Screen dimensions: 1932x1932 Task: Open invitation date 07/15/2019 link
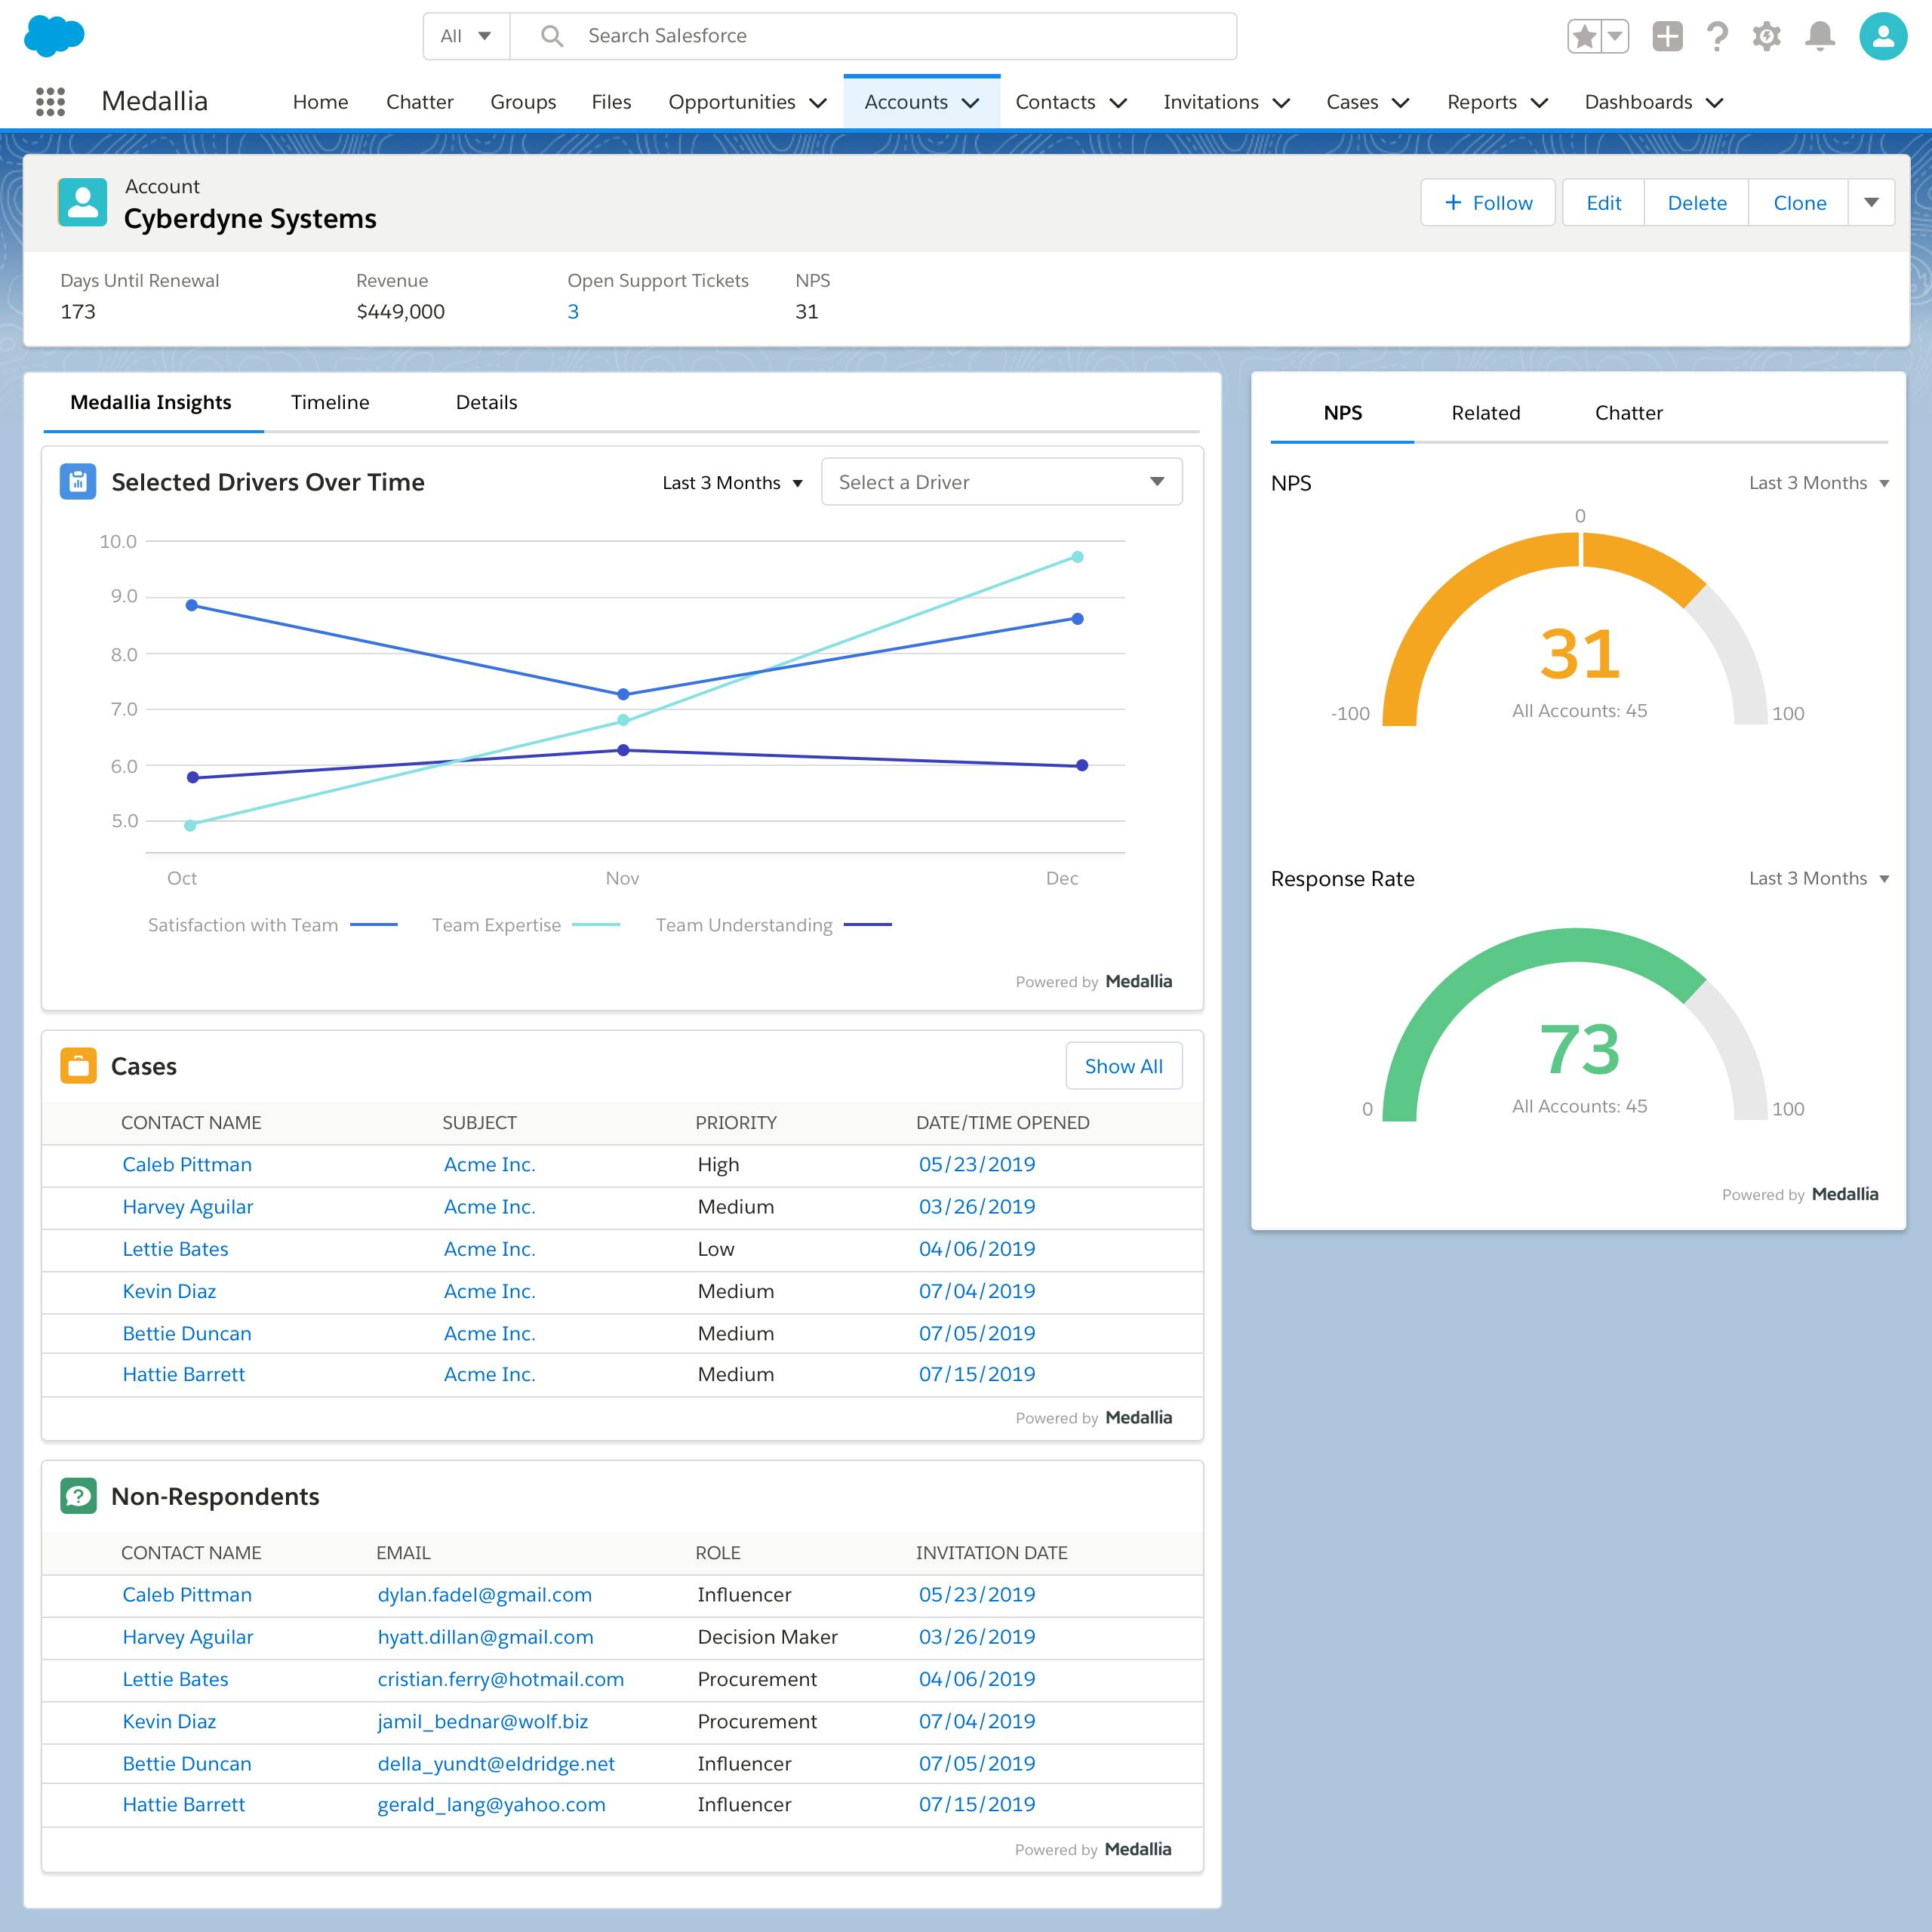tap(976, 1804)
